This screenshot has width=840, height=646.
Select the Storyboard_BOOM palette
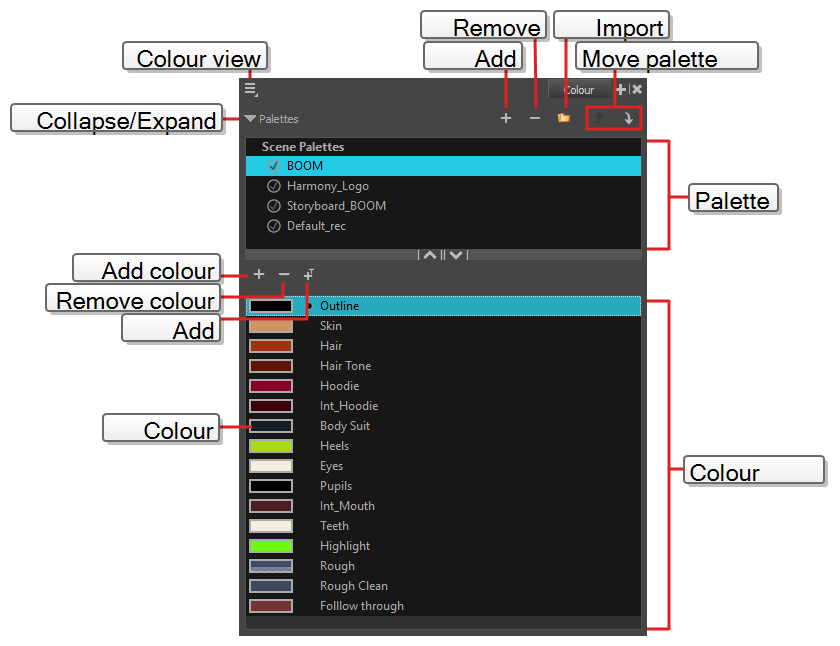(336, 206)
